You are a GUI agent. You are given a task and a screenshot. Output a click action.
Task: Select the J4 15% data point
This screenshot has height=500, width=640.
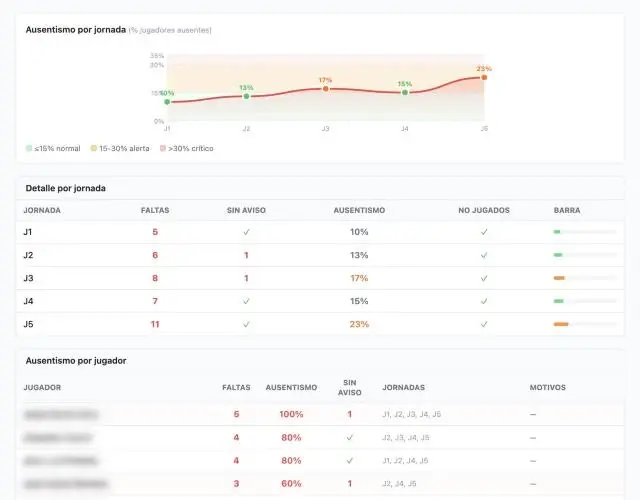[x=404, y=92]
